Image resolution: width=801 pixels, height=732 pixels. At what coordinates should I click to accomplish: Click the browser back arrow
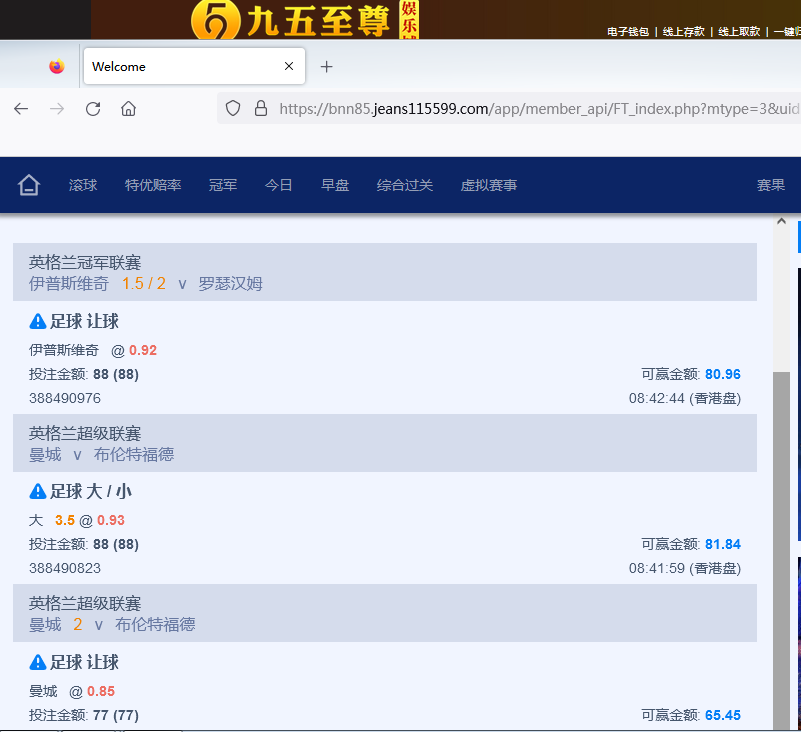pos(21,109)
